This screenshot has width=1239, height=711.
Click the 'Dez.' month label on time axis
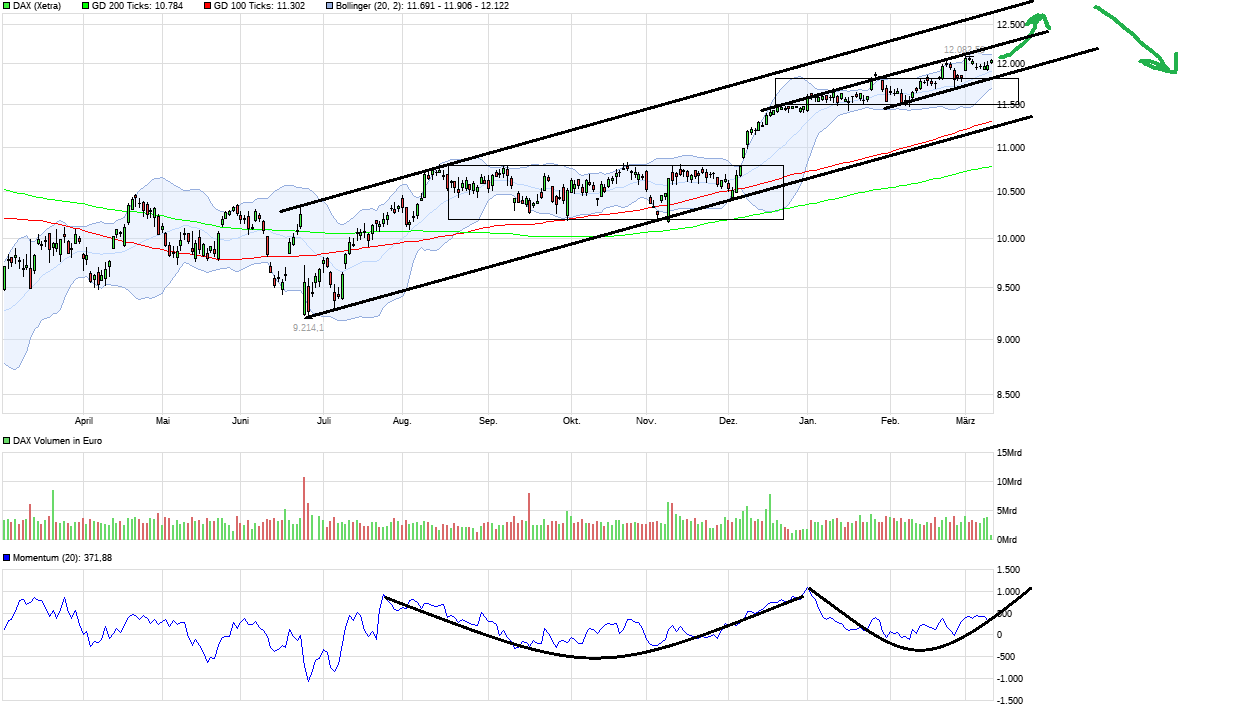[x=728, y=421]
